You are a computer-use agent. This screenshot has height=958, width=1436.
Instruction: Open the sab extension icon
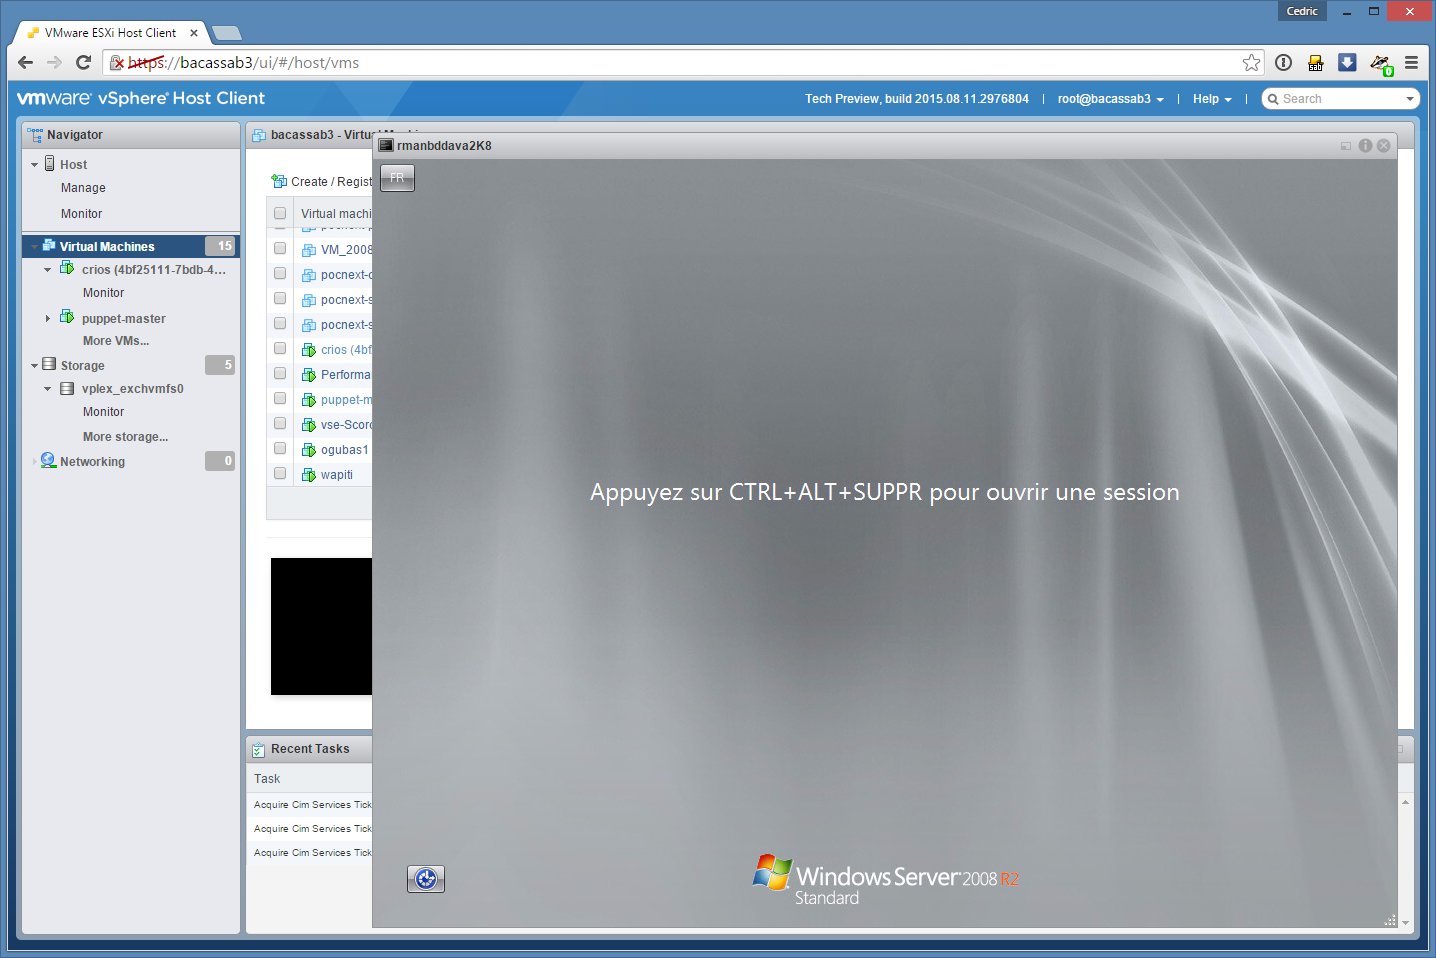pyautogui.click(x=1316, y=63)
